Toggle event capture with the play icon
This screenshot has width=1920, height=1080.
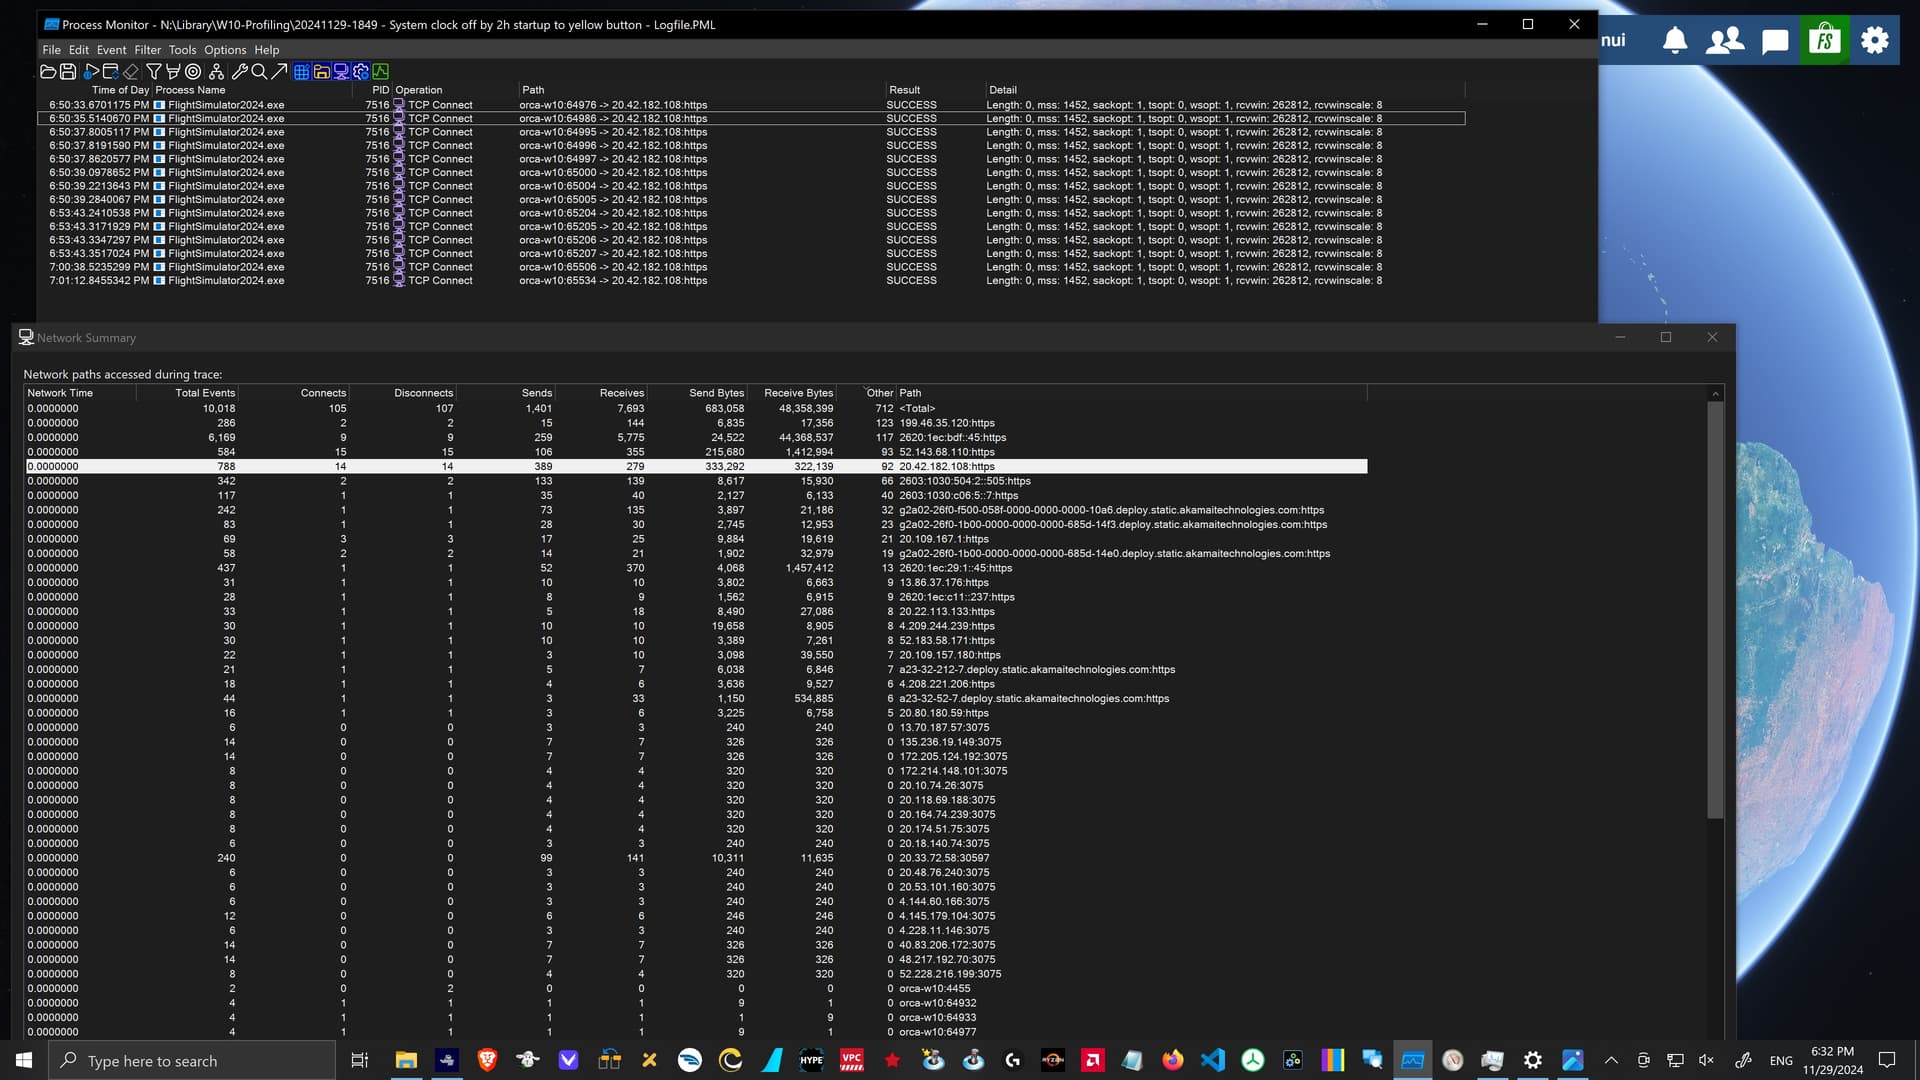point(91,71)
